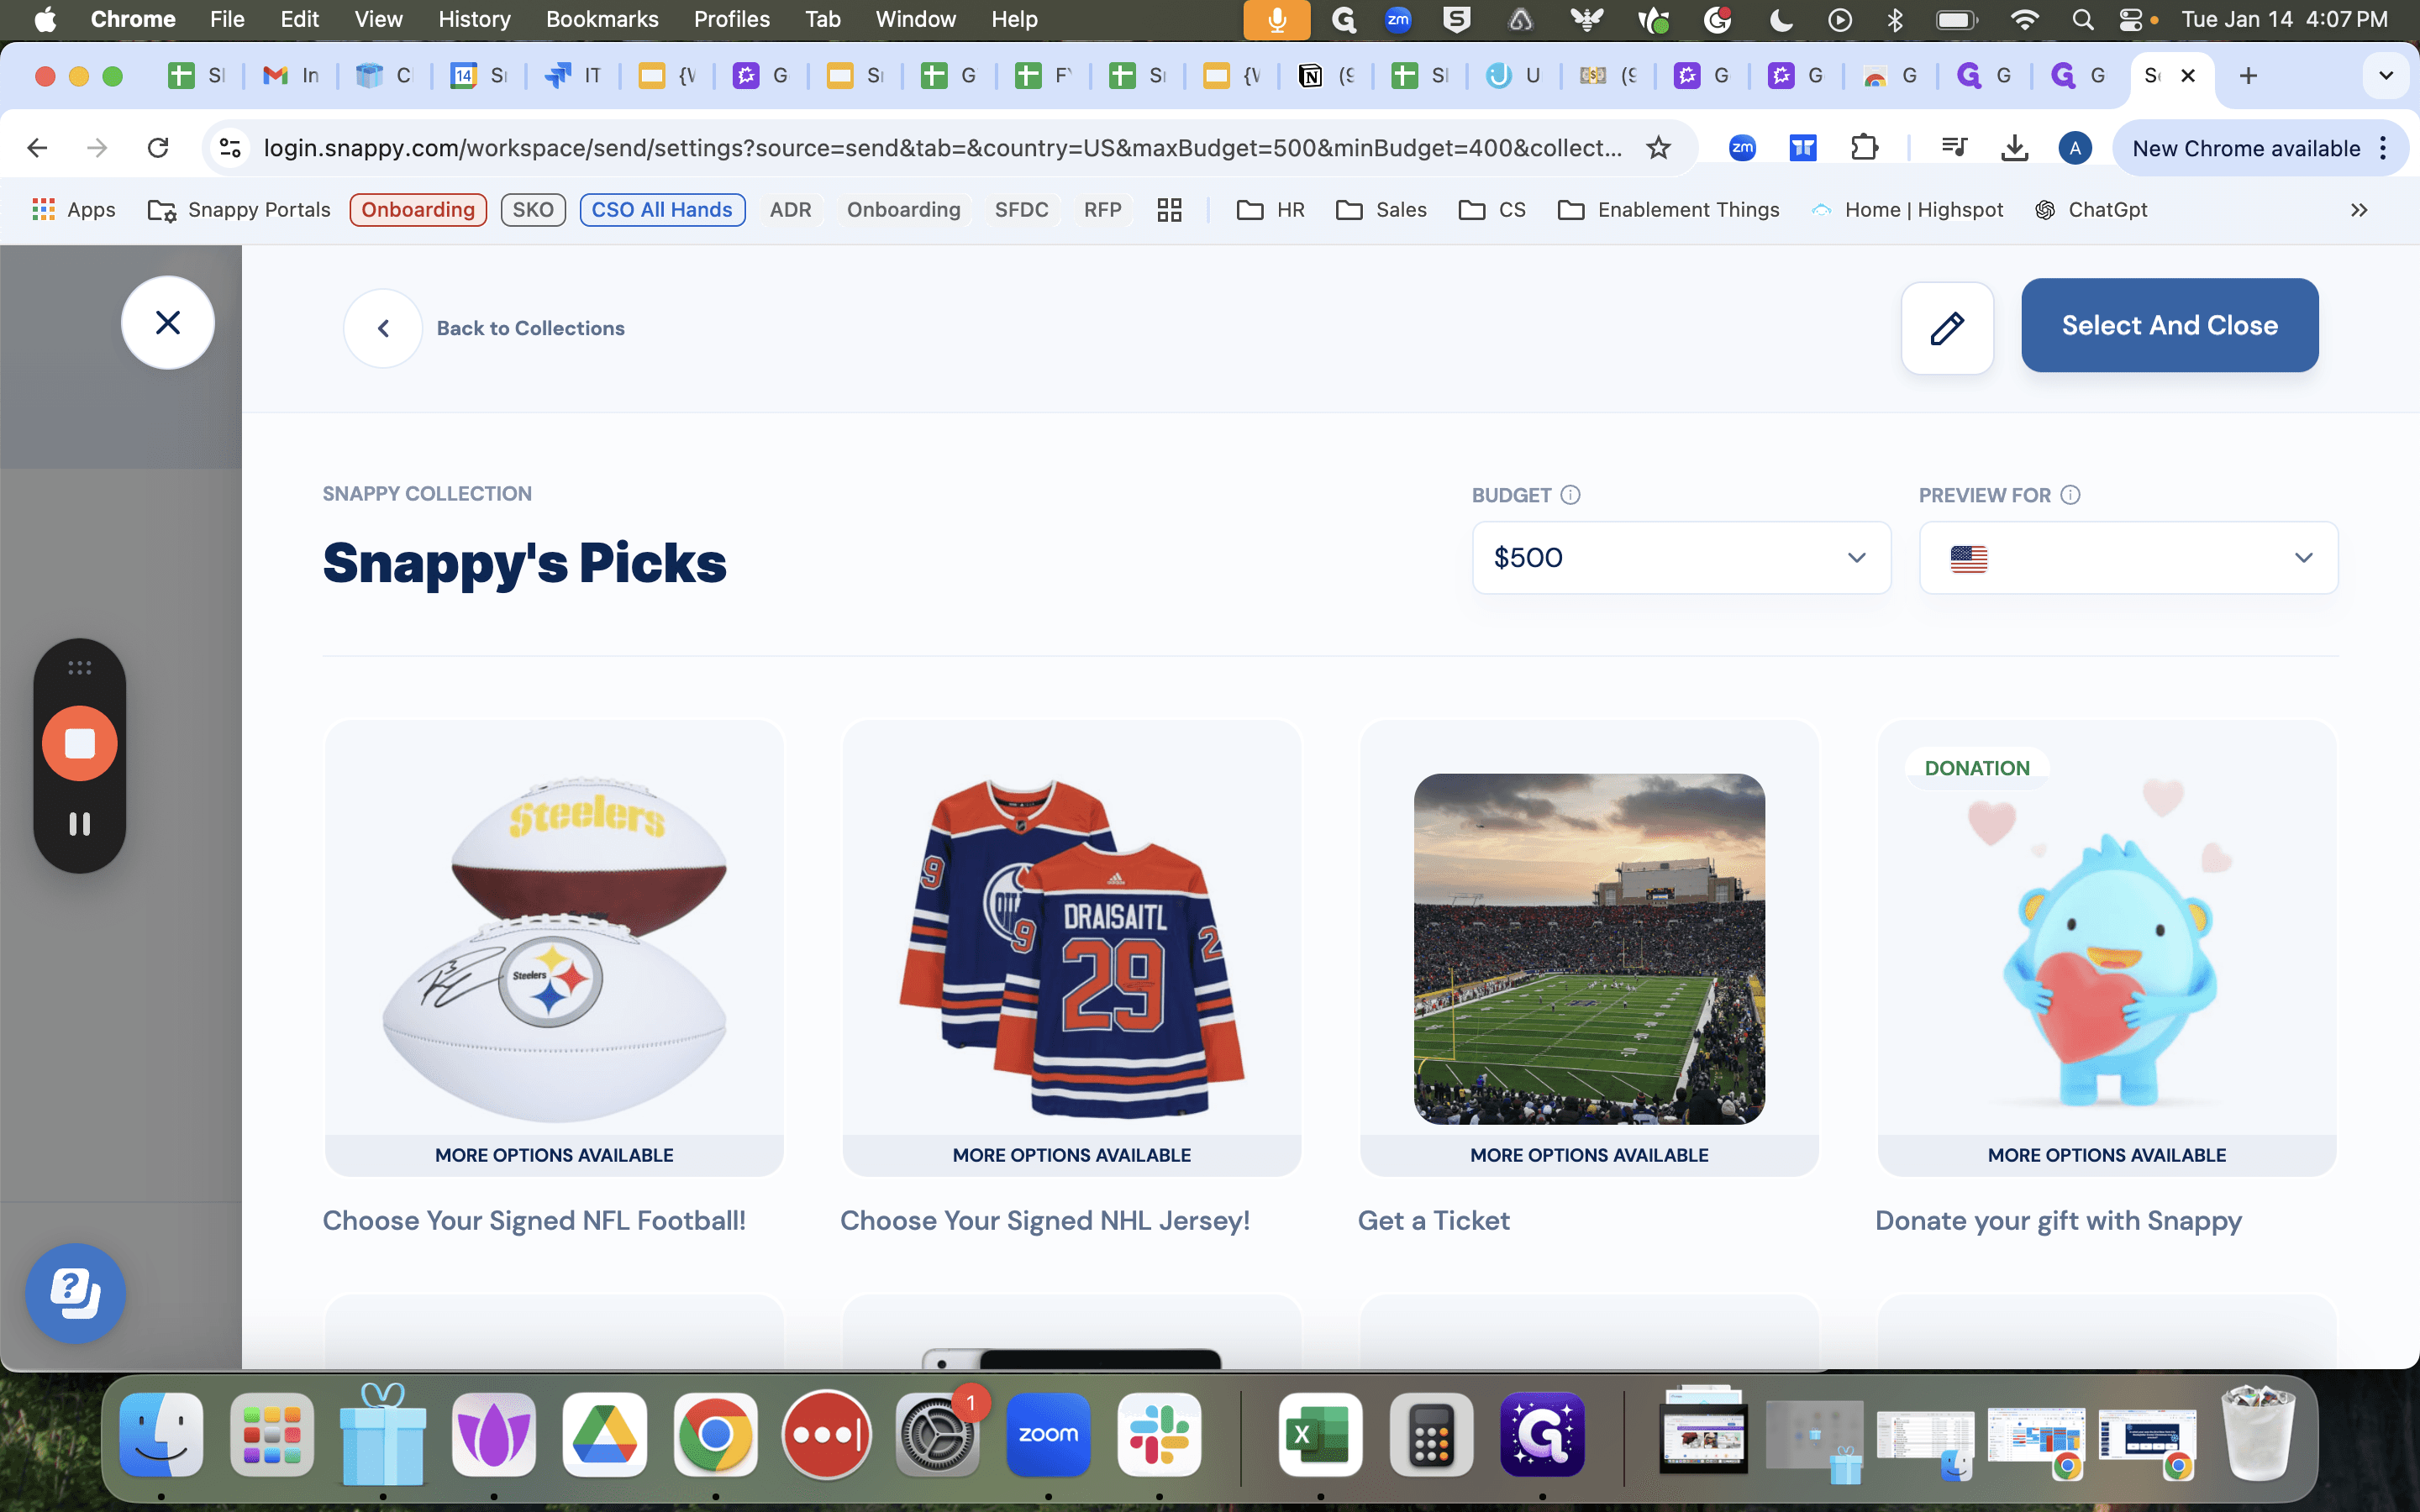Close the panel with the X circle
Screen dimensions: 2420x1512
click(x=168, y=322)
